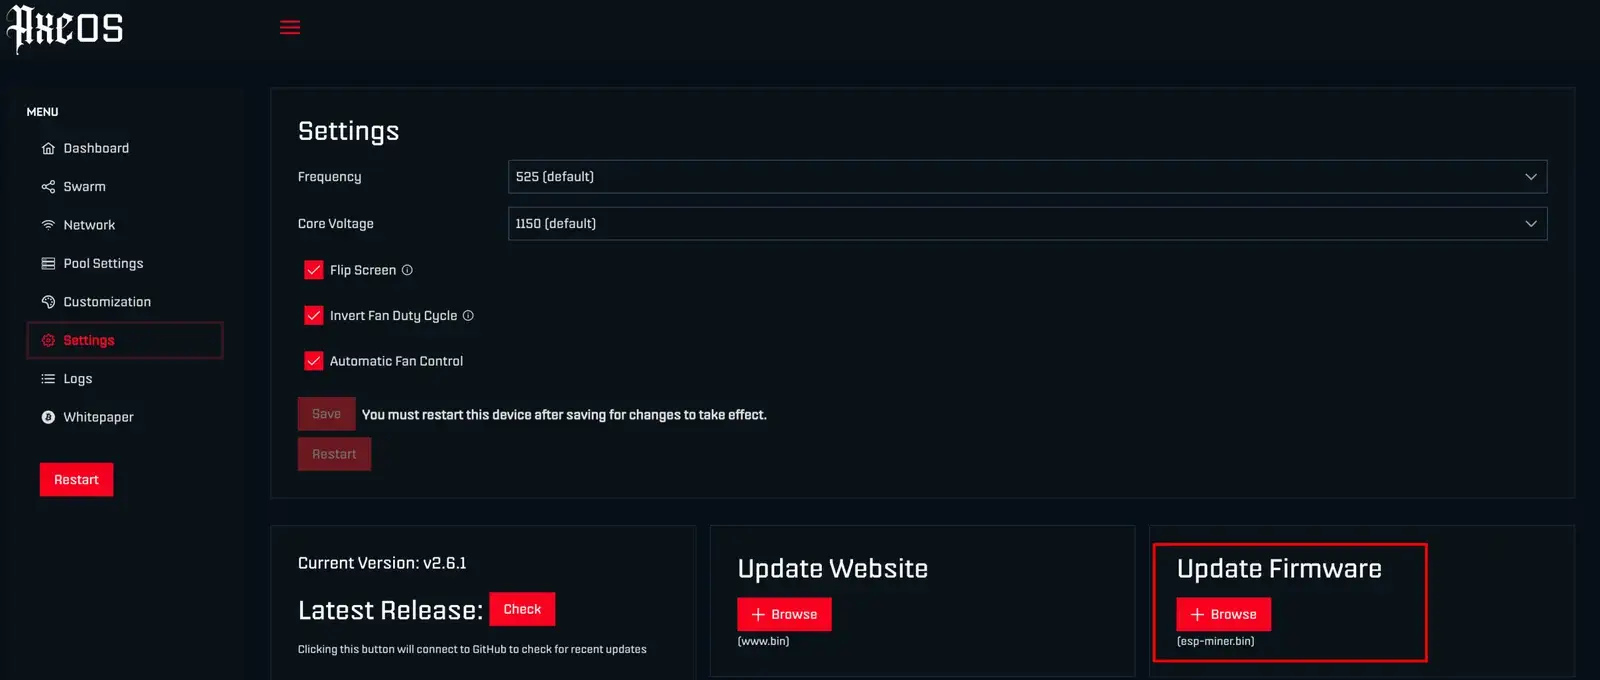
Task: Click the Settings page heading
Action: [348, 131]
